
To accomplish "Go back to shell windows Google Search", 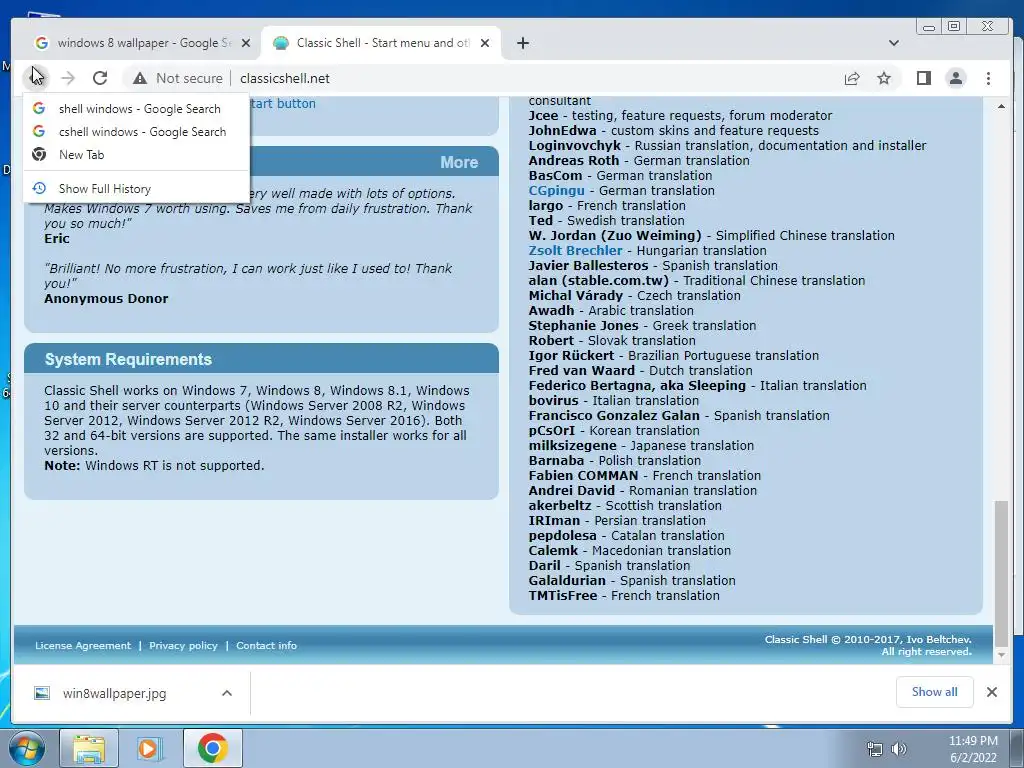I will 136,108.
